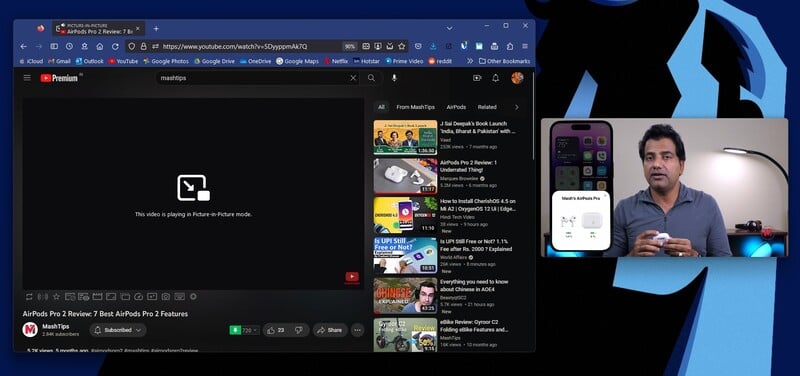Open J Sai Deepak's Book Launch thumbnail
The height and width of the screenshot is (376, 800).
point(405,137)
